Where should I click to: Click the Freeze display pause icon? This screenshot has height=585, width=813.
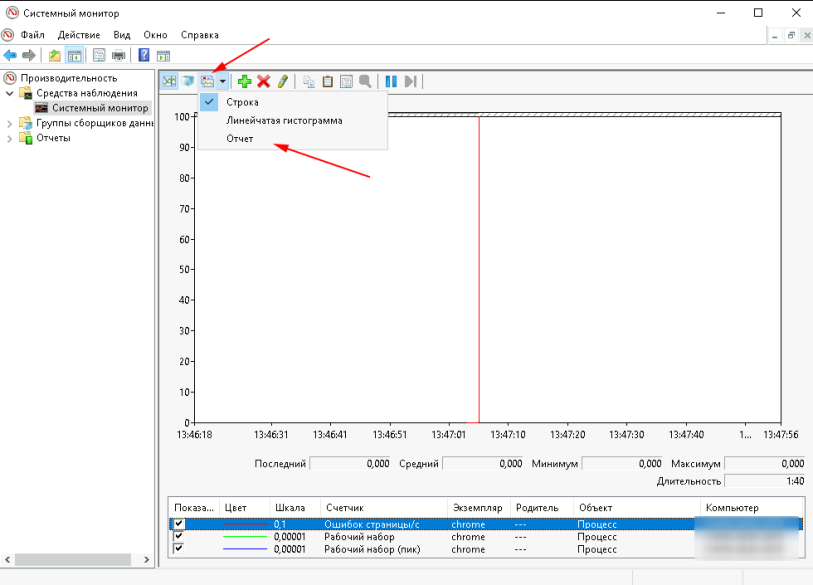pyautogui.click(x=391, y=81)
